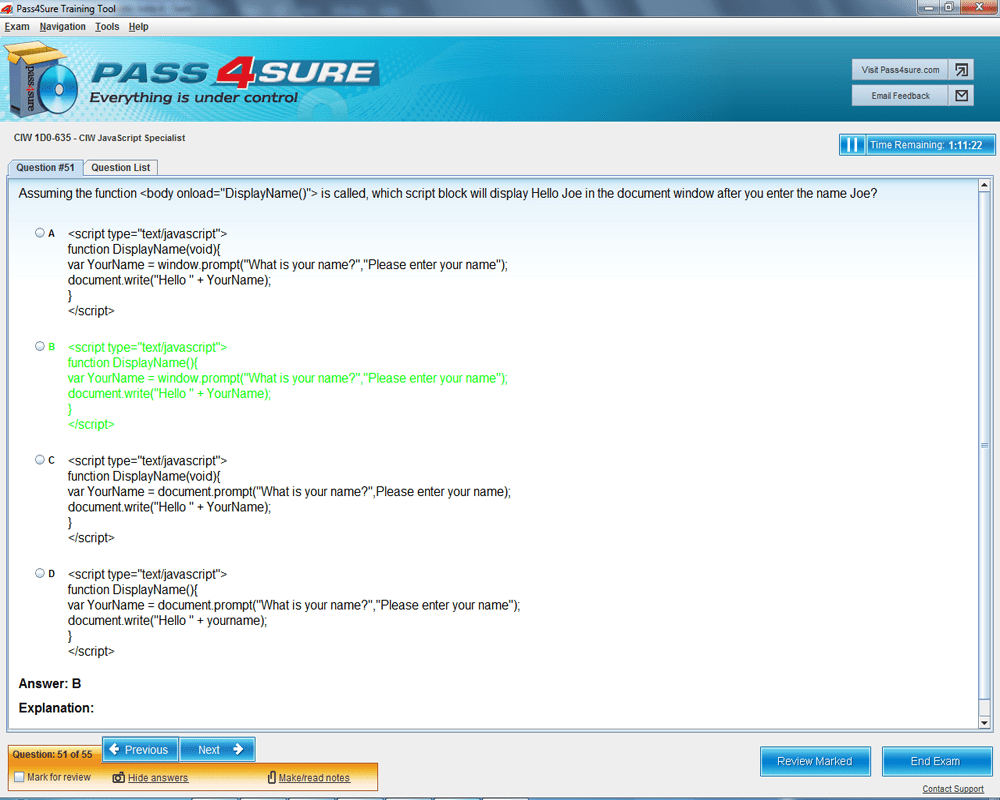Click the 'Answer: B' text

pos(50,683)
